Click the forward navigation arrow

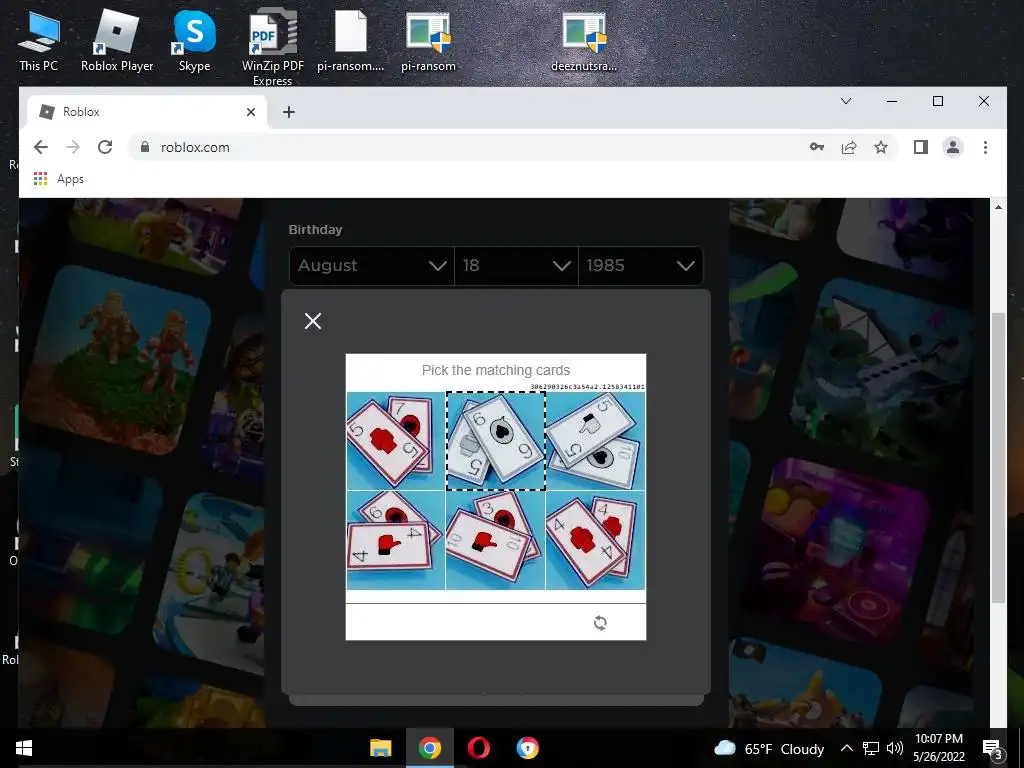[x=72, y=147]
